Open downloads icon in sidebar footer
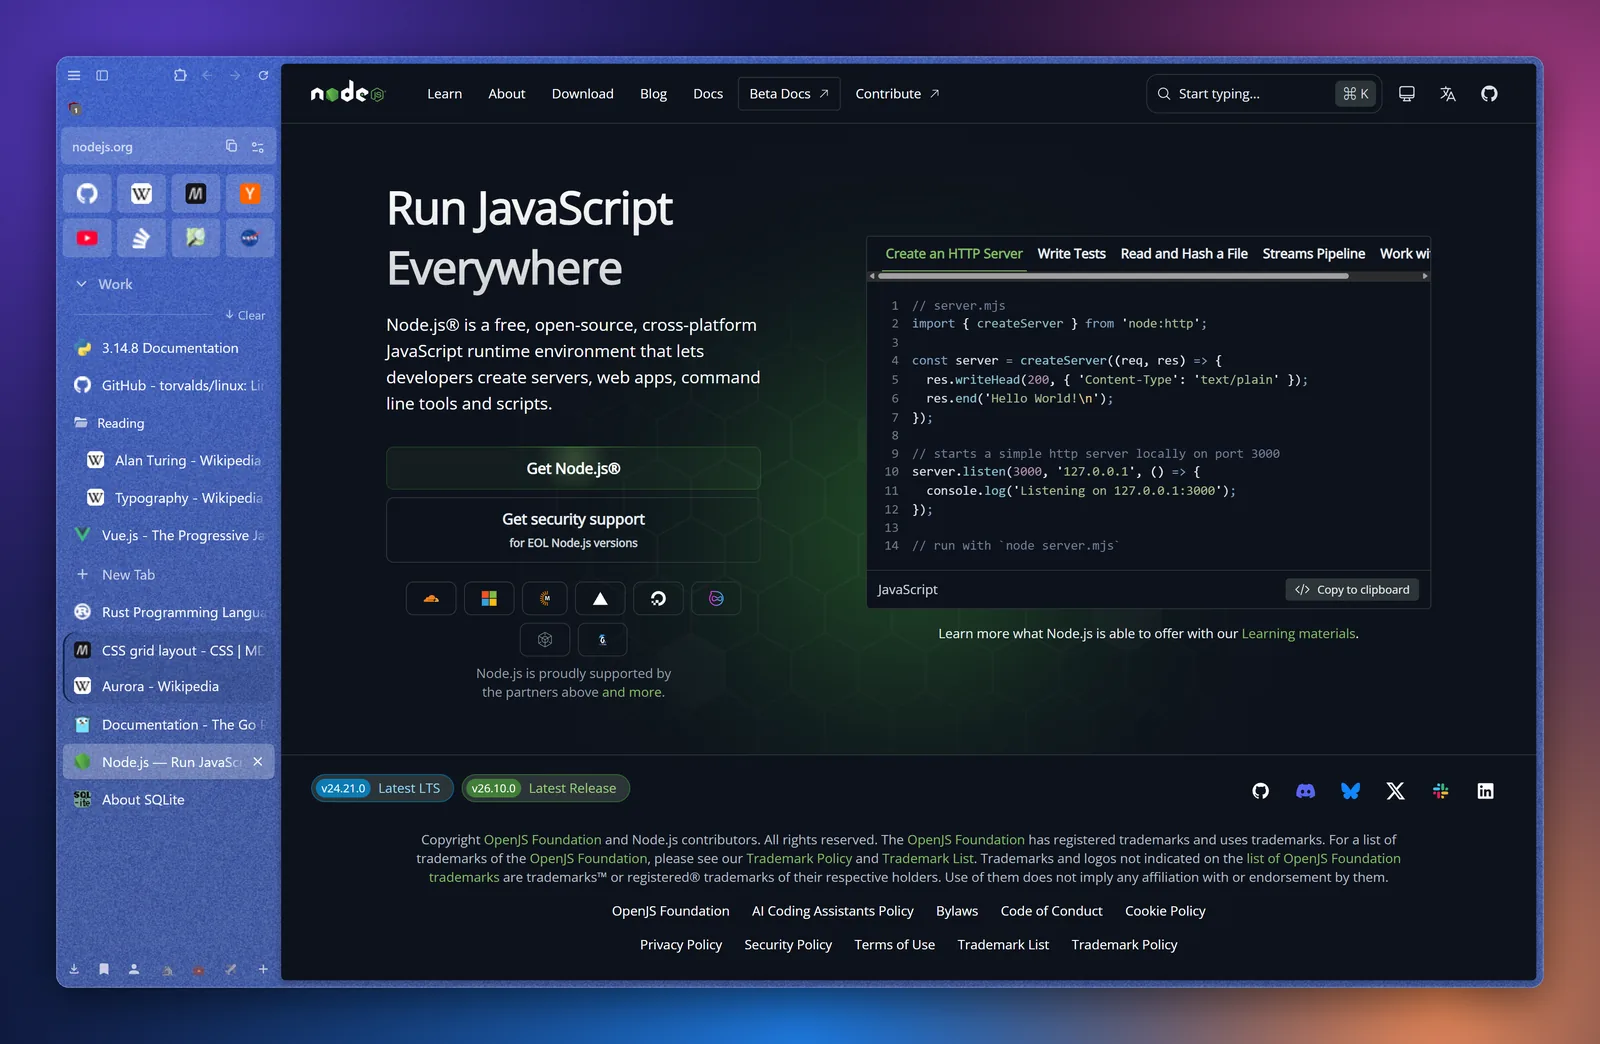Image resolution: width=1600 pixels, height=1044 pixels. click(74, 969)
